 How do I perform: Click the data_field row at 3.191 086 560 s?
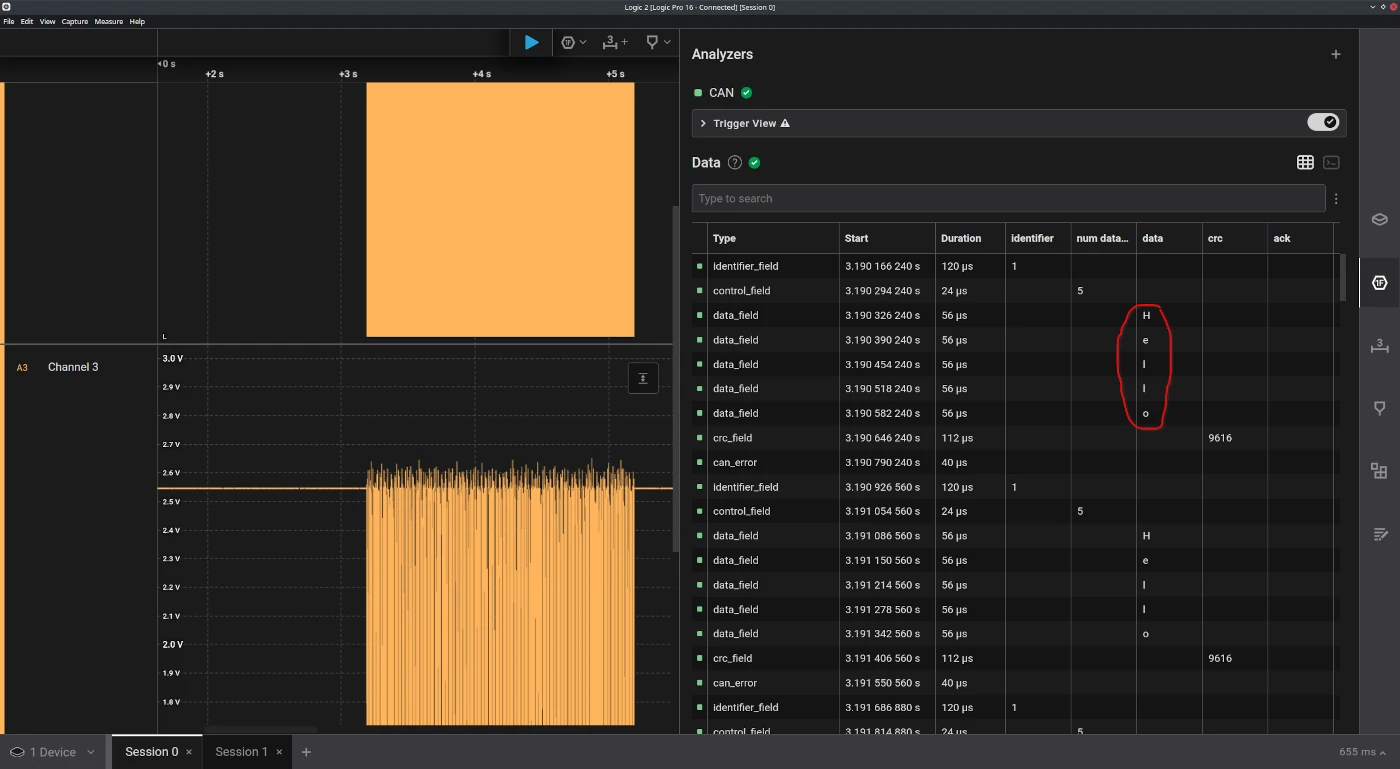click(x=1013, y=536)
